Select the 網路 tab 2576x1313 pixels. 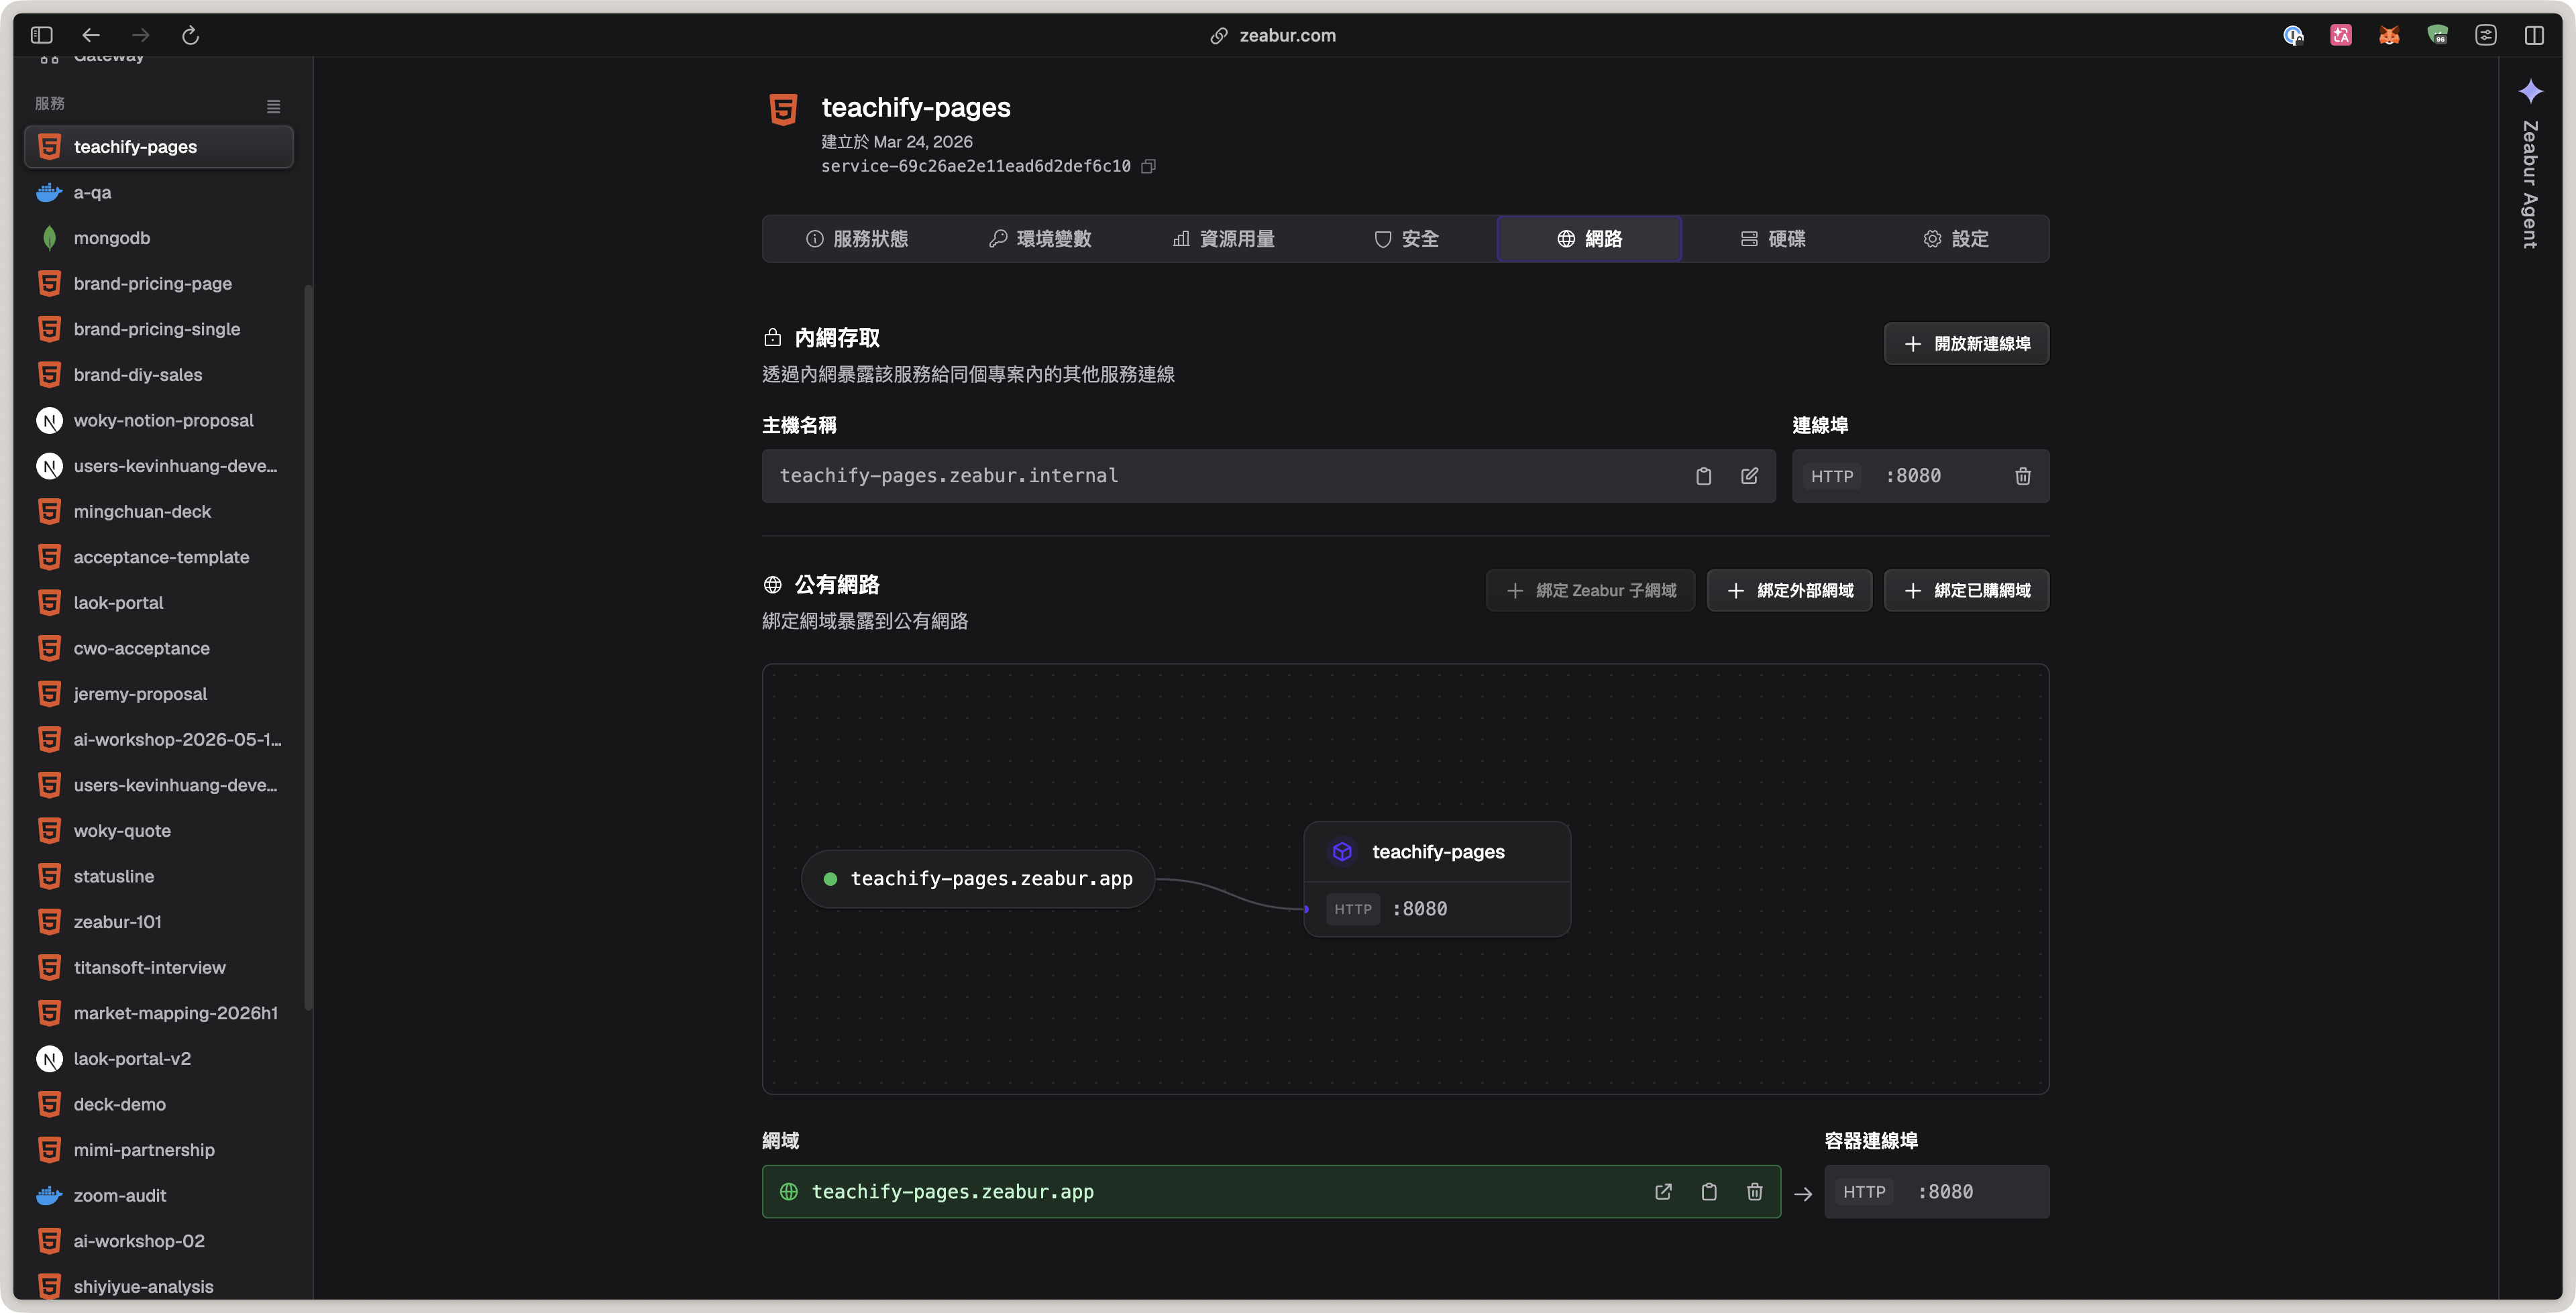pyautogui.click(x=1589, y=239)
